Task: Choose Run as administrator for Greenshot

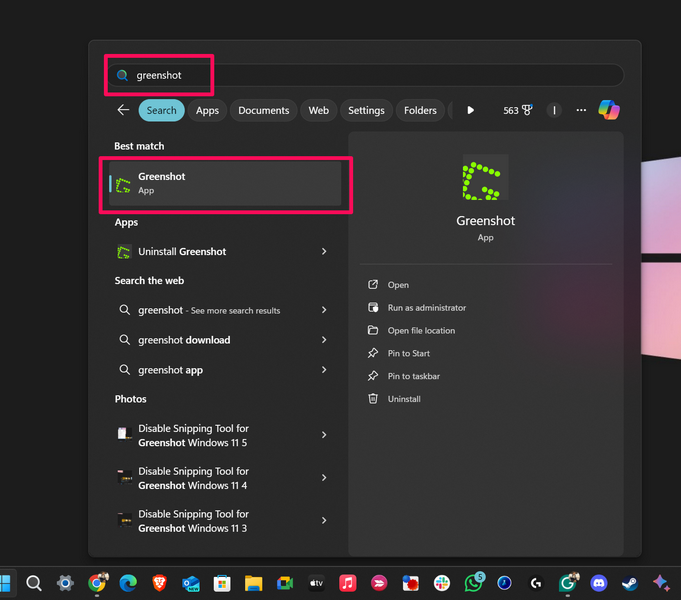Action: pyautogui.click(x=426, y=308)
